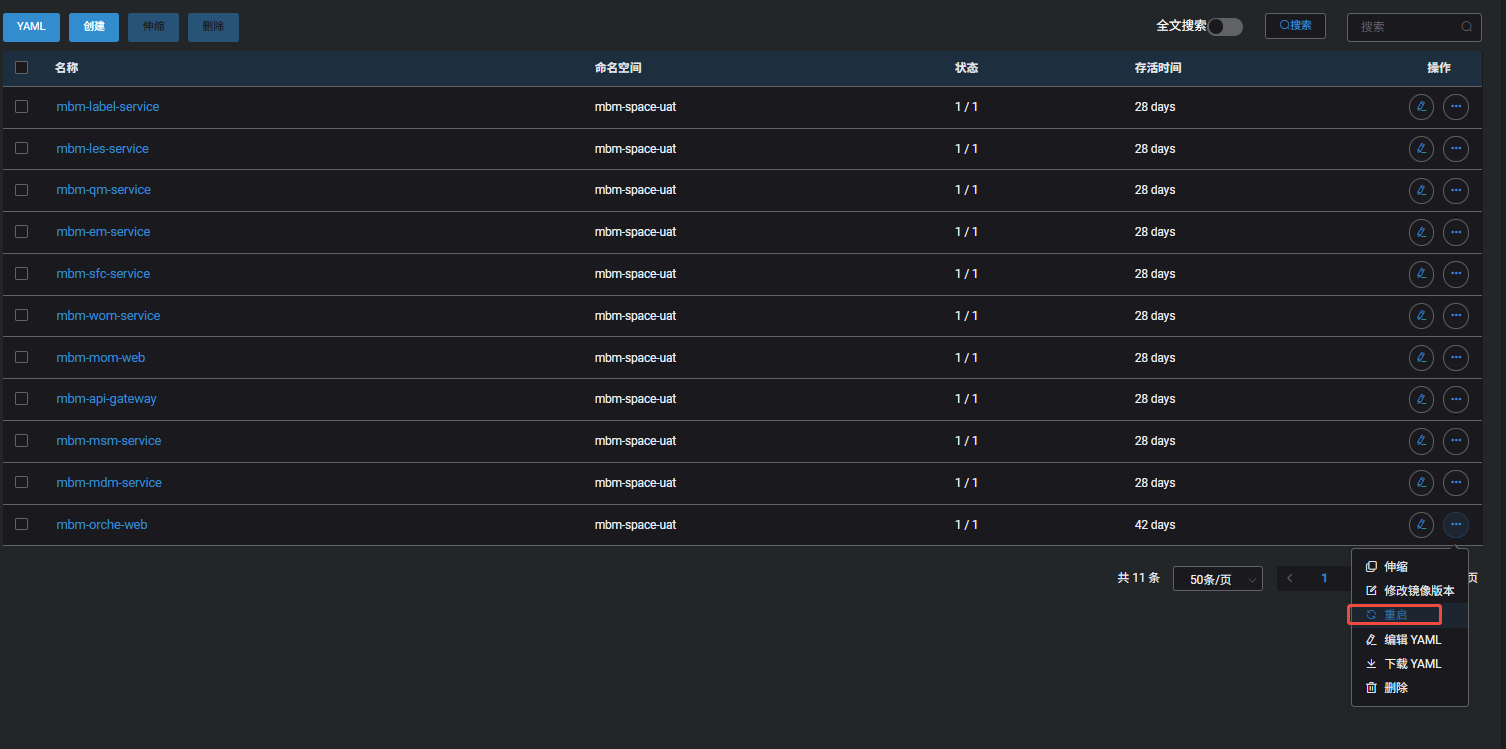
Task: Click the previous page arrow in pagination
Action: 1290,578
